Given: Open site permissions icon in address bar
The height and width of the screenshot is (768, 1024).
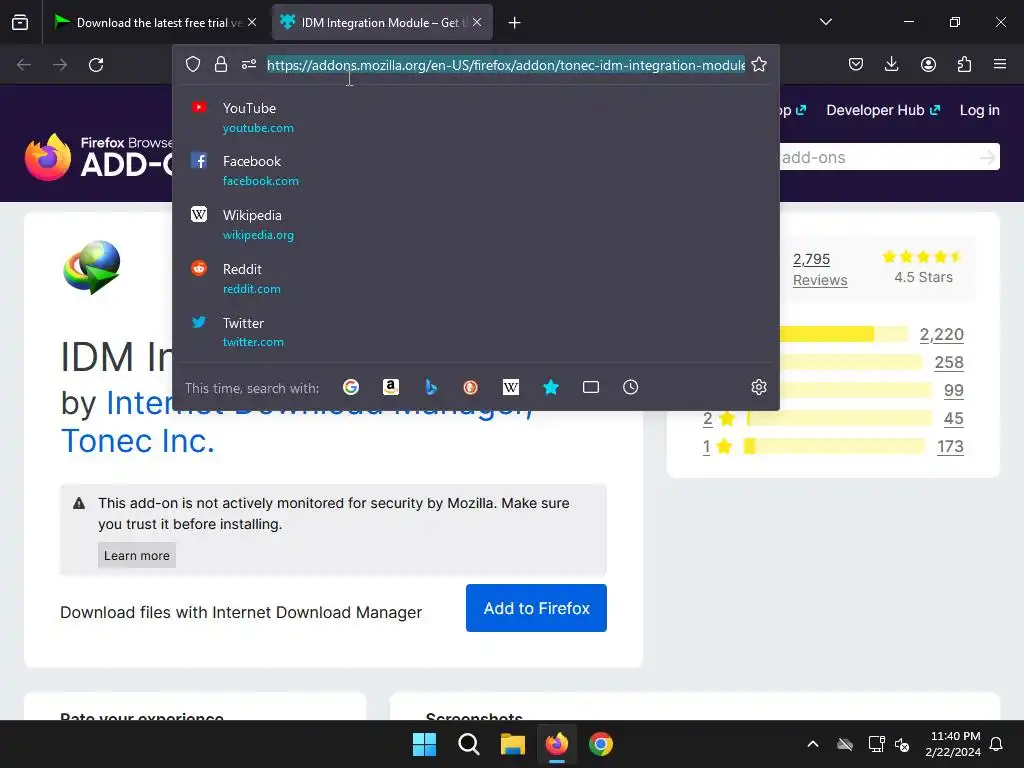Looking at the screenshot, I should (x=249, y=64).
